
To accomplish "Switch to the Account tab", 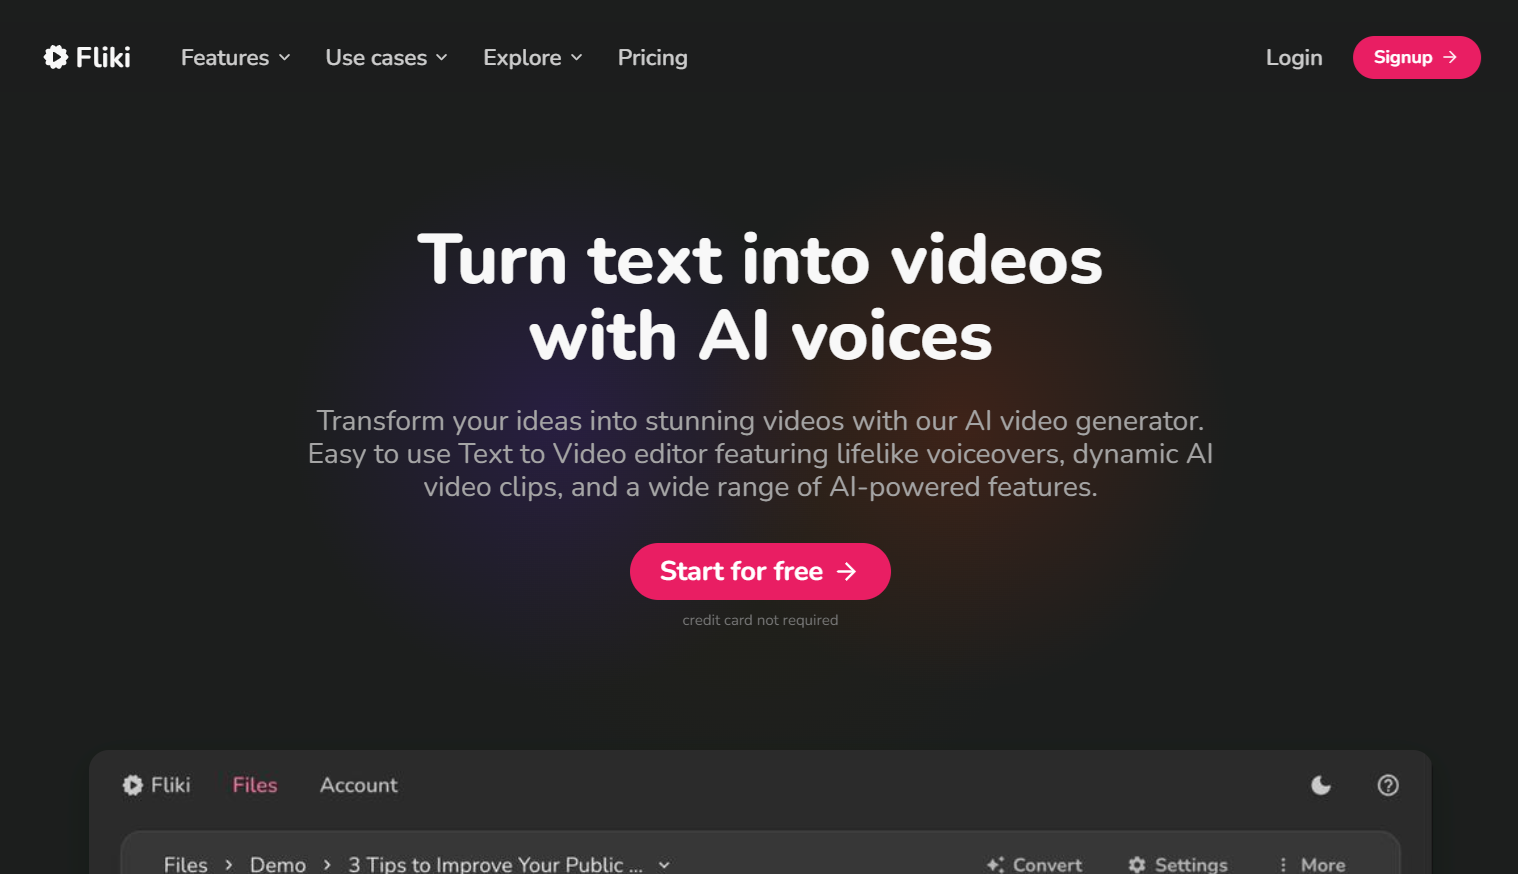I will (359, 785).
